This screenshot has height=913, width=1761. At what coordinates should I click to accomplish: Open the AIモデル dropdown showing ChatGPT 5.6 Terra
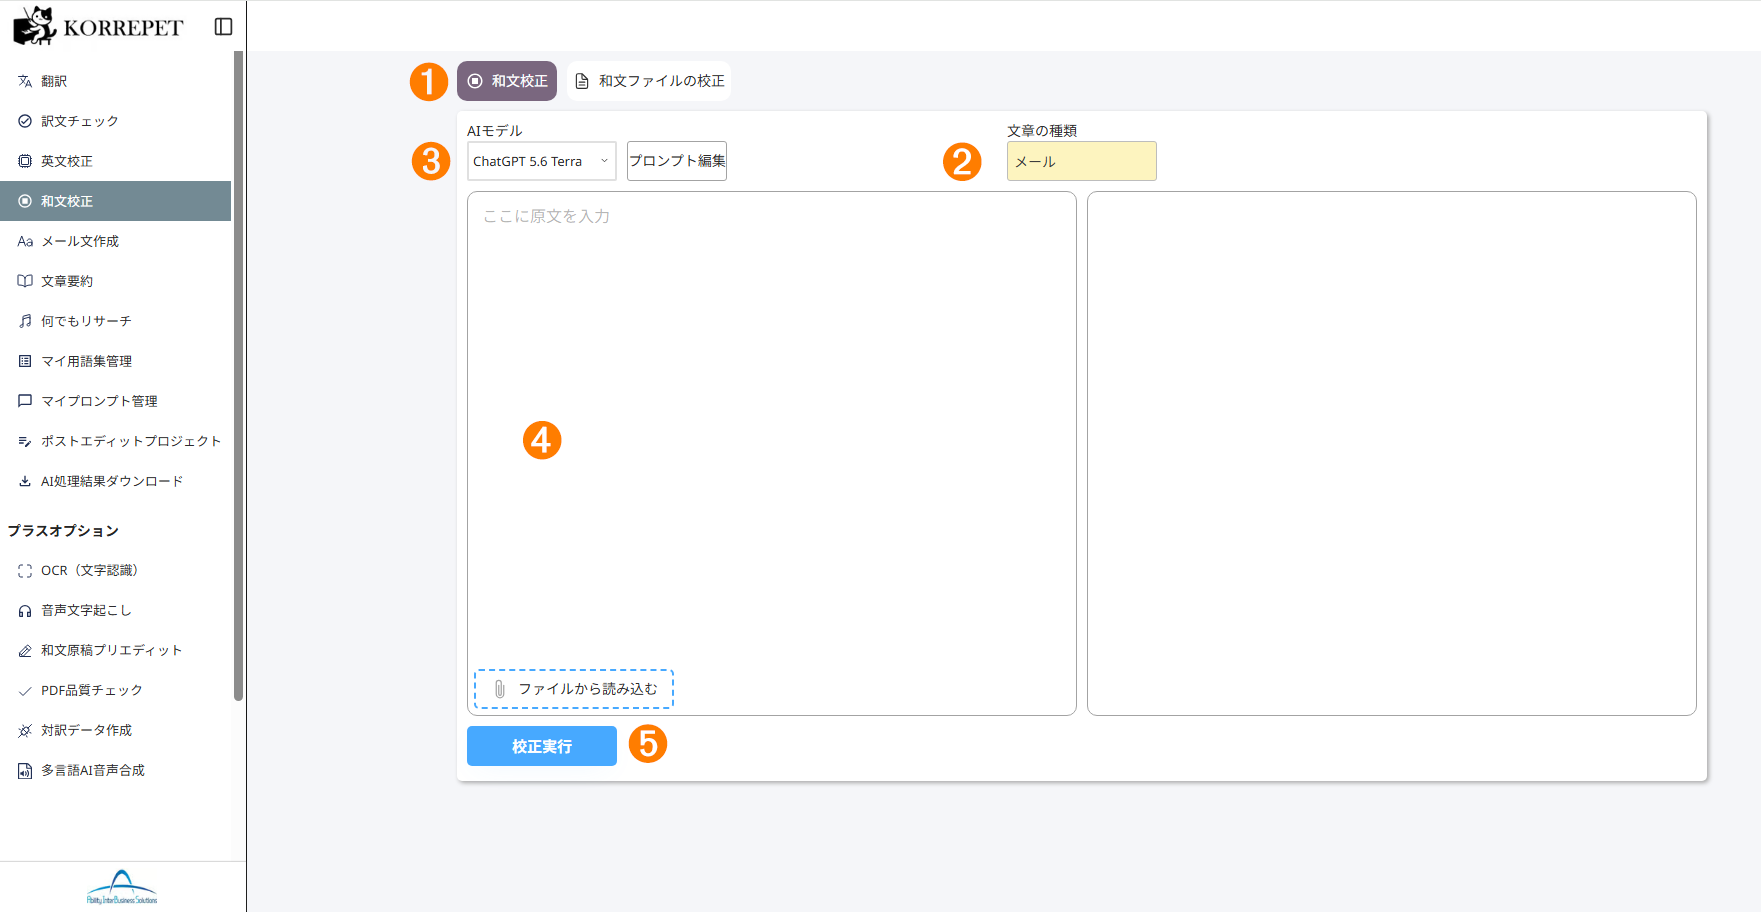click(542, 161)
